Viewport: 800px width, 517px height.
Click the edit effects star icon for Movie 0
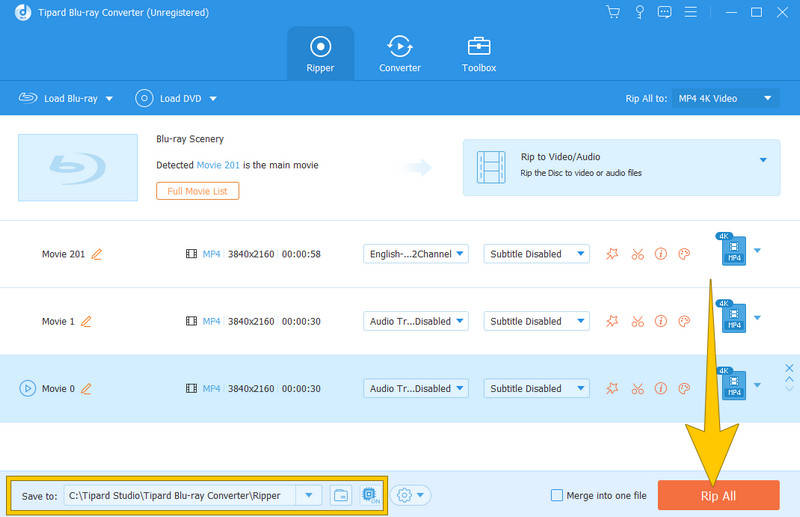point(612,388)
